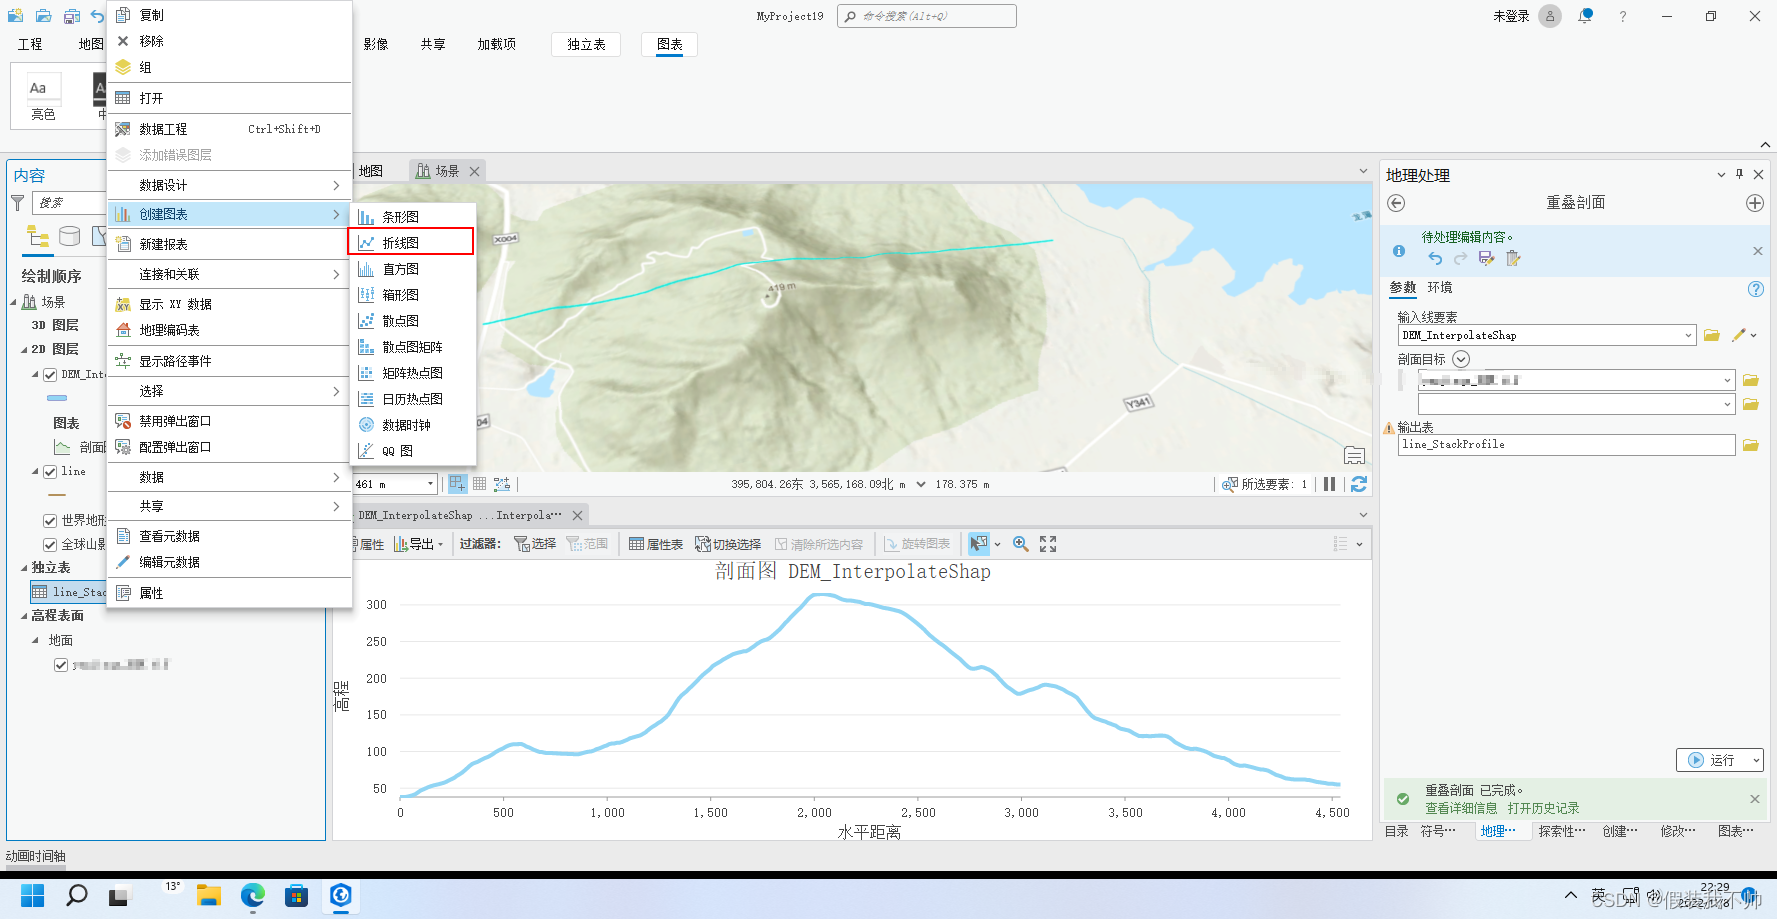The height and width of the screenshot is (919, 1777).
Task: Browse folder for the empty 剖面目标 row
Action: point(1751,404)
